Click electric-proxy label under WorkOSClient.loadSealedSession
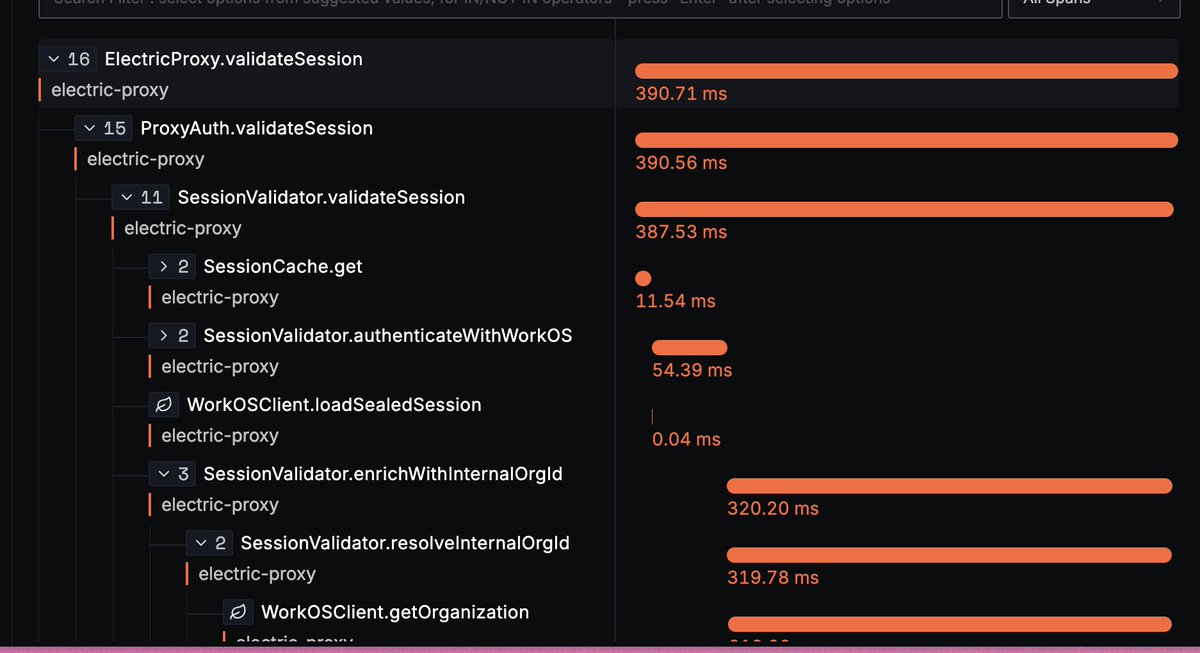 [x=220, y=436]
